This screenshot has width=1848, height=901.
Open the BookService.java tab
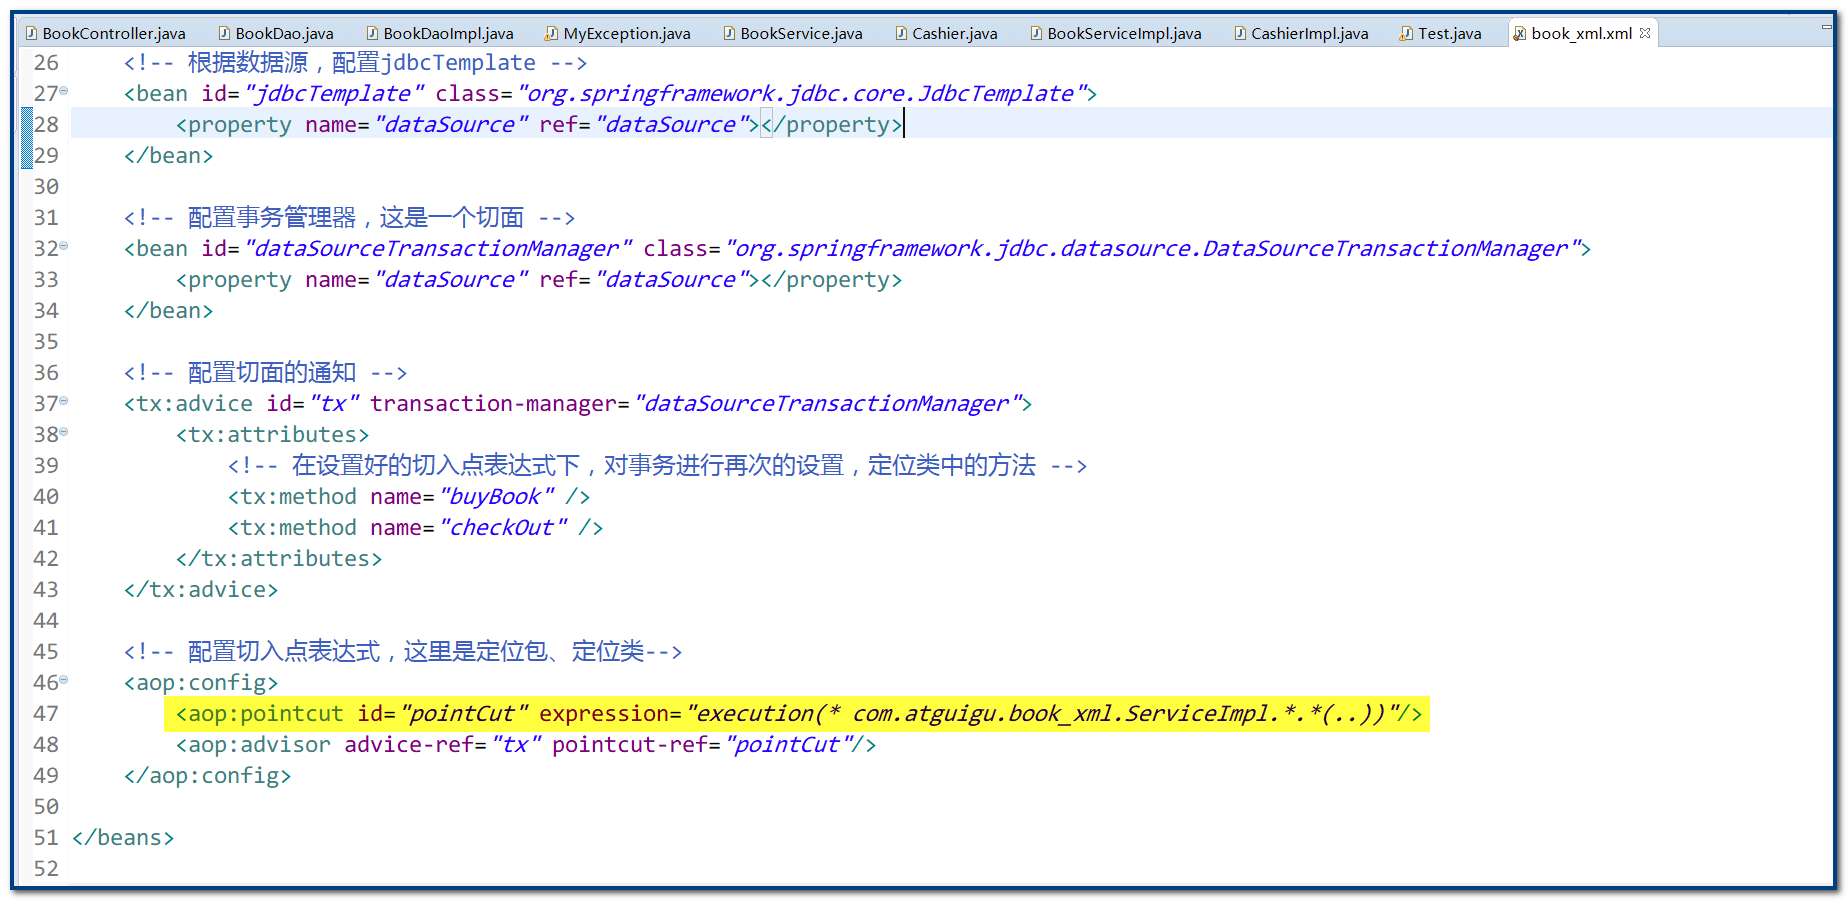pos(792,33)
